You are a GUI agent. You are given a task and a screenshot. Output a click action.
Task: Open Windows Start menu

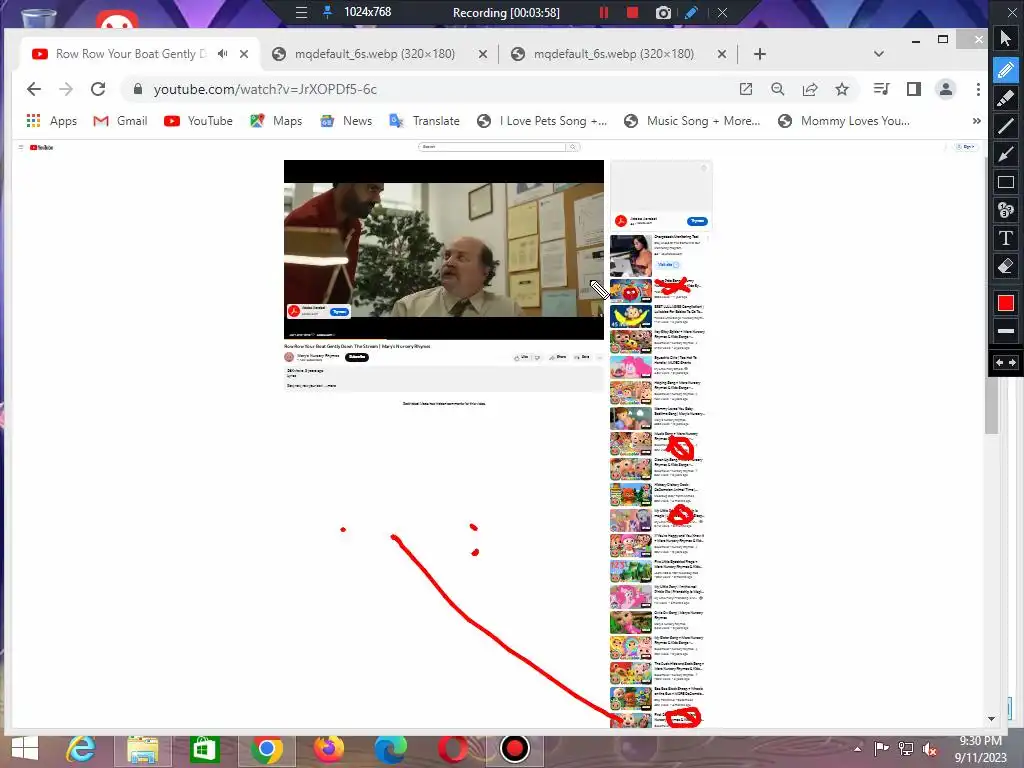[x=25, y=749]
